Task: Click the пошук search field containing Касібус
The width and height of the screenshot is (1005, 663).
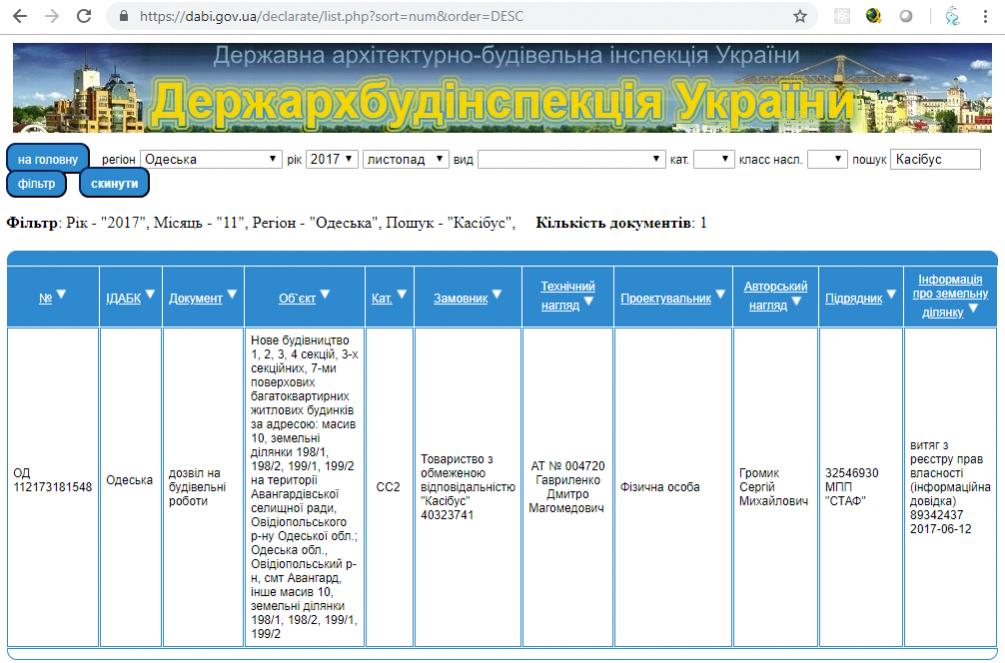Action: point(934,159)
